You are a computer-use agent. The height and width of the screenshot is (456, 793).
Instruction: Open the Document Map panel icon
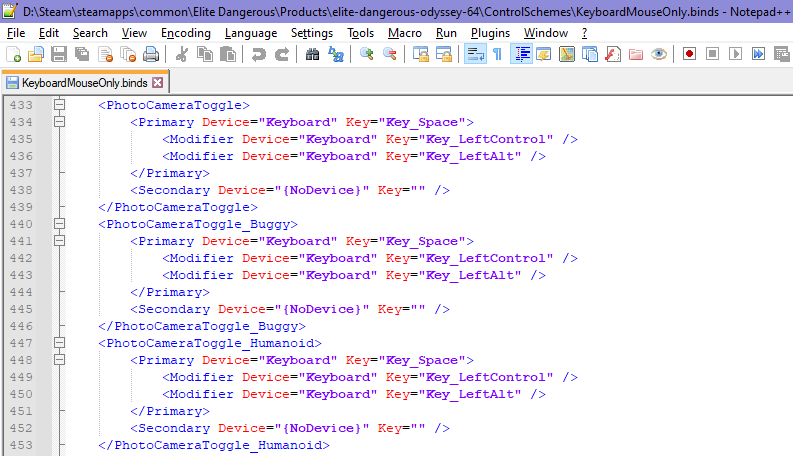point(567,54)
